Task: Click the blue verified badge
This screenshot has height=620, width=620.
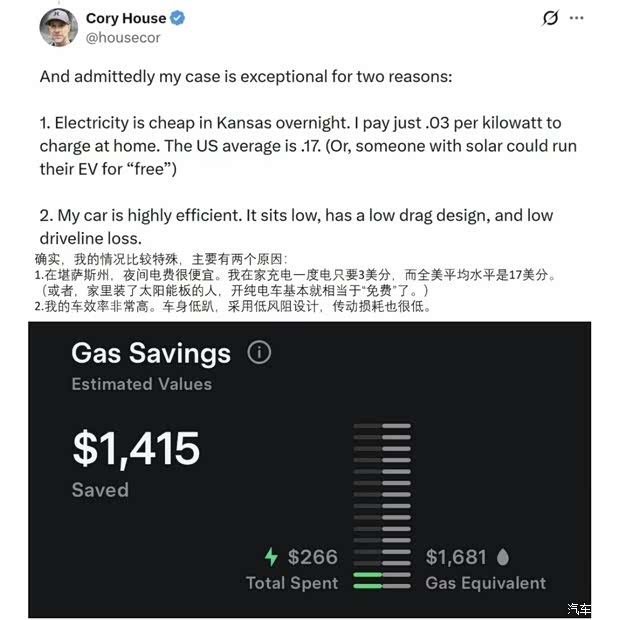Action: [x=177, y=18]
